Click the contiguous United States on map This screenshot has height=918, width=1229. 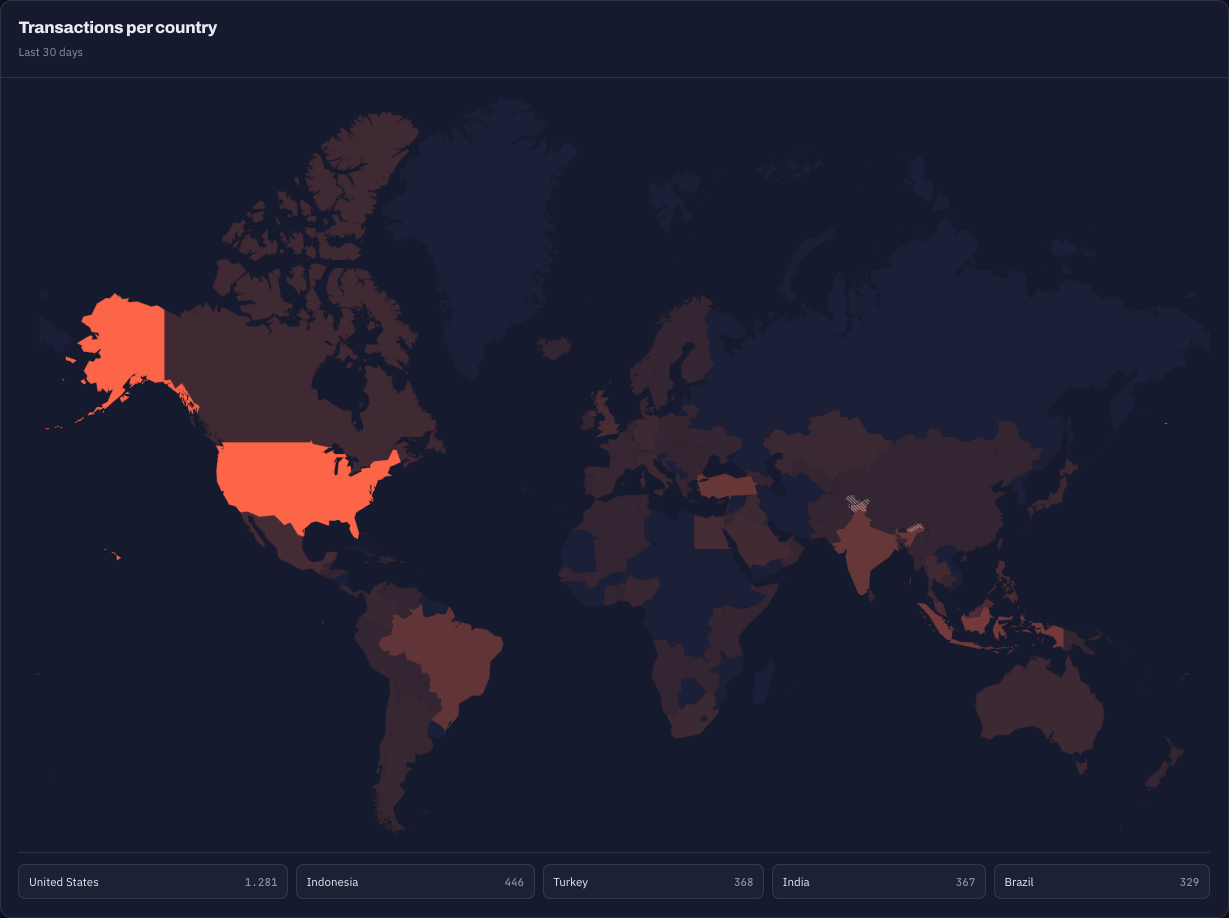300,480
